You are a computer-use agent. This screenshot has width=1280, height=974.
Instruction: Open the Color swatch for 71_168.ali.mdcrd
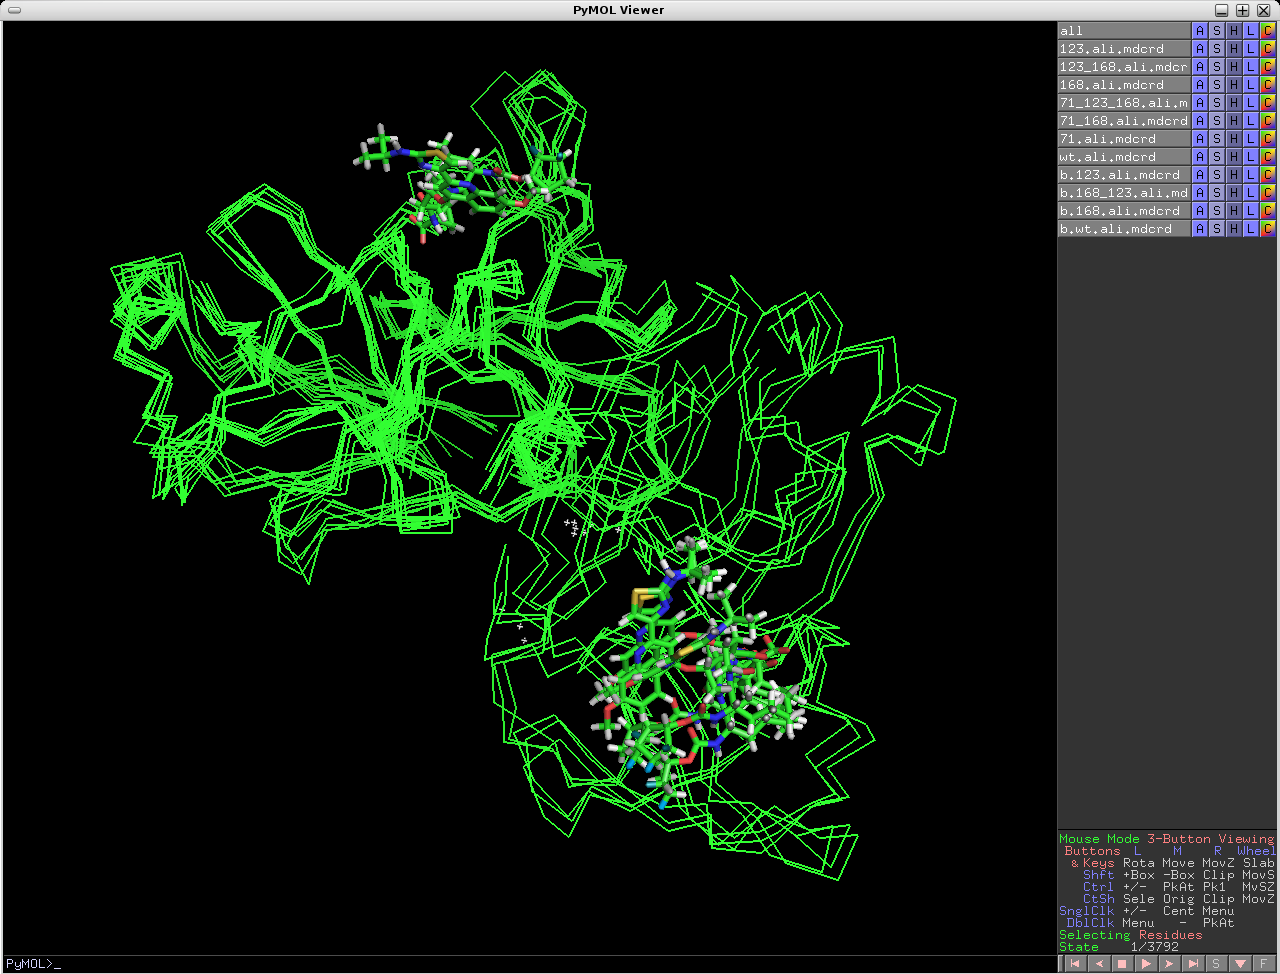tap(1267, 121)
